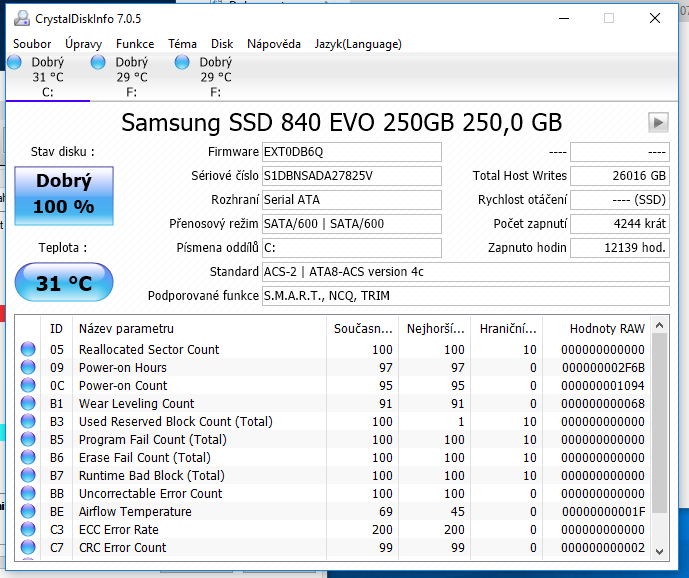Click the serial number field
The image size is (689, 578).
click(x=351, y=176)
